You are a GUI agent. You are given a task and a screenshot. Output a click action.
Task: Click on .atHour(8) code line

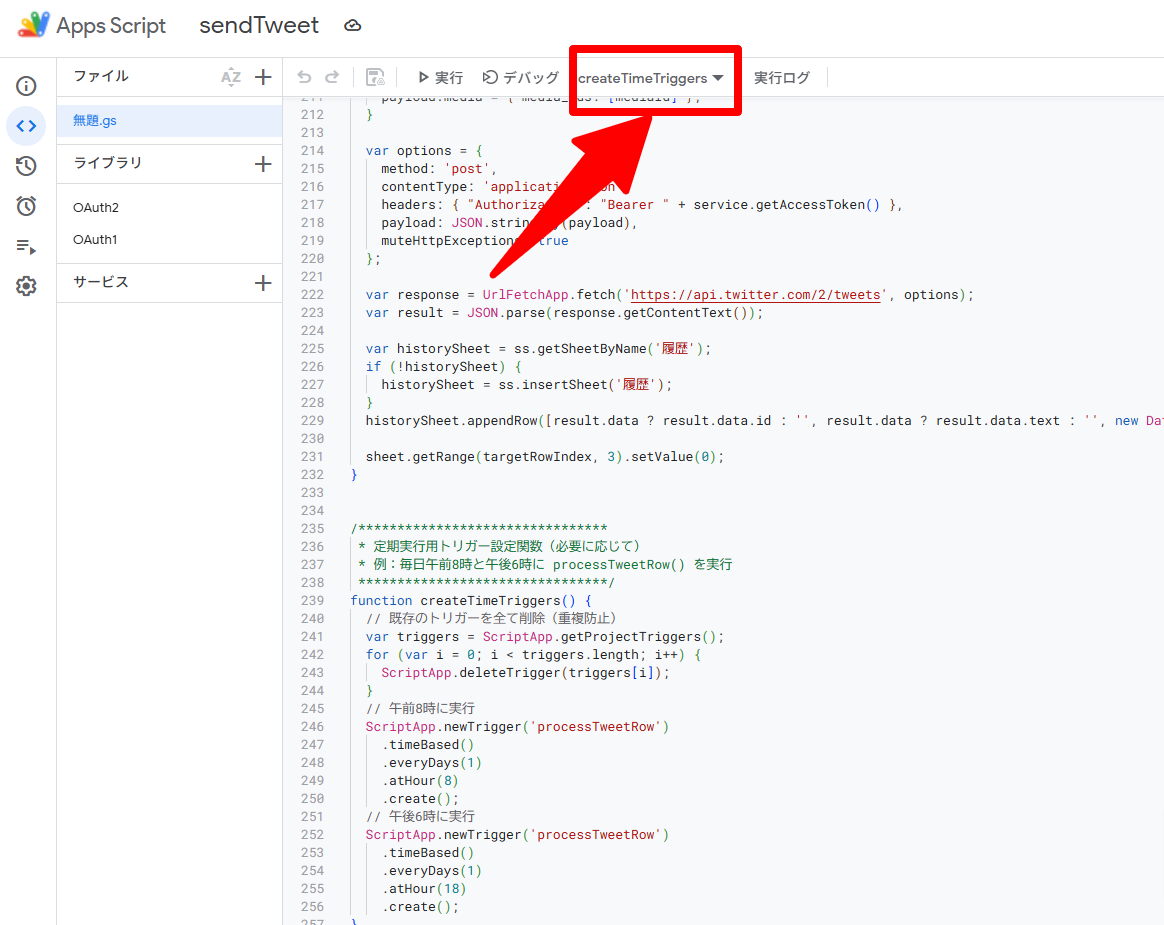click(x=420, y=781)
